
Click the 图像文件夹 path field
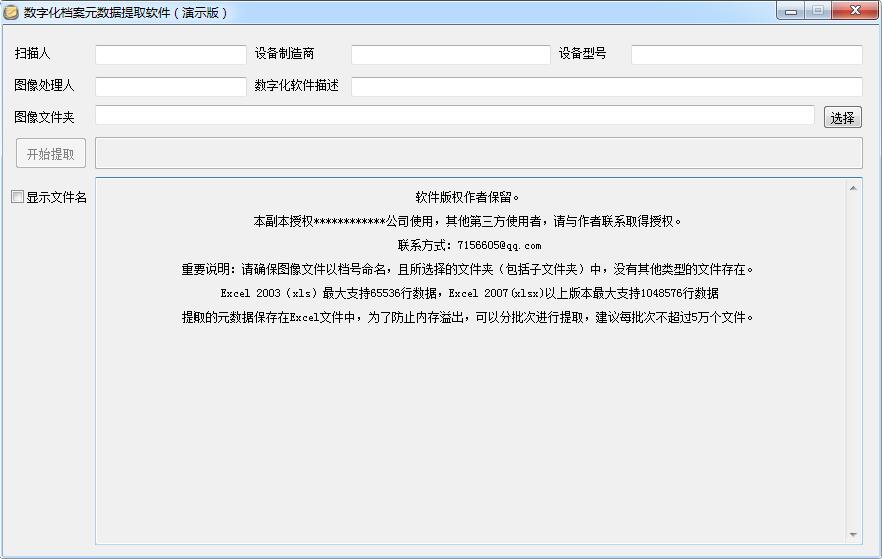pyautogui.click(x=454, y=115)
